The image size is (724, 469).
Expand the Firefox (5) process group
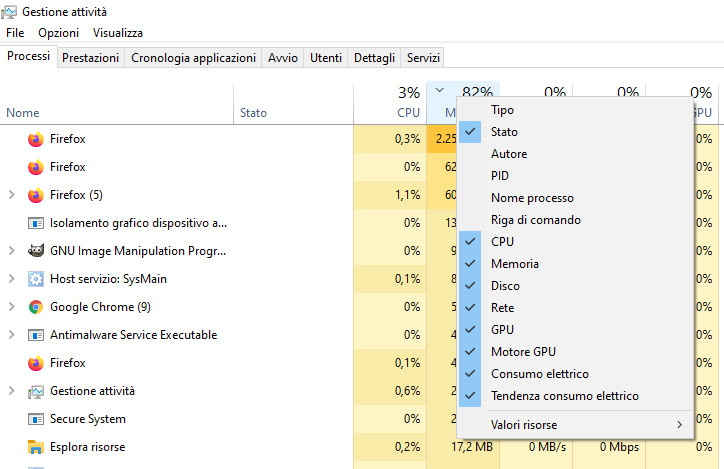coord(11,195)
